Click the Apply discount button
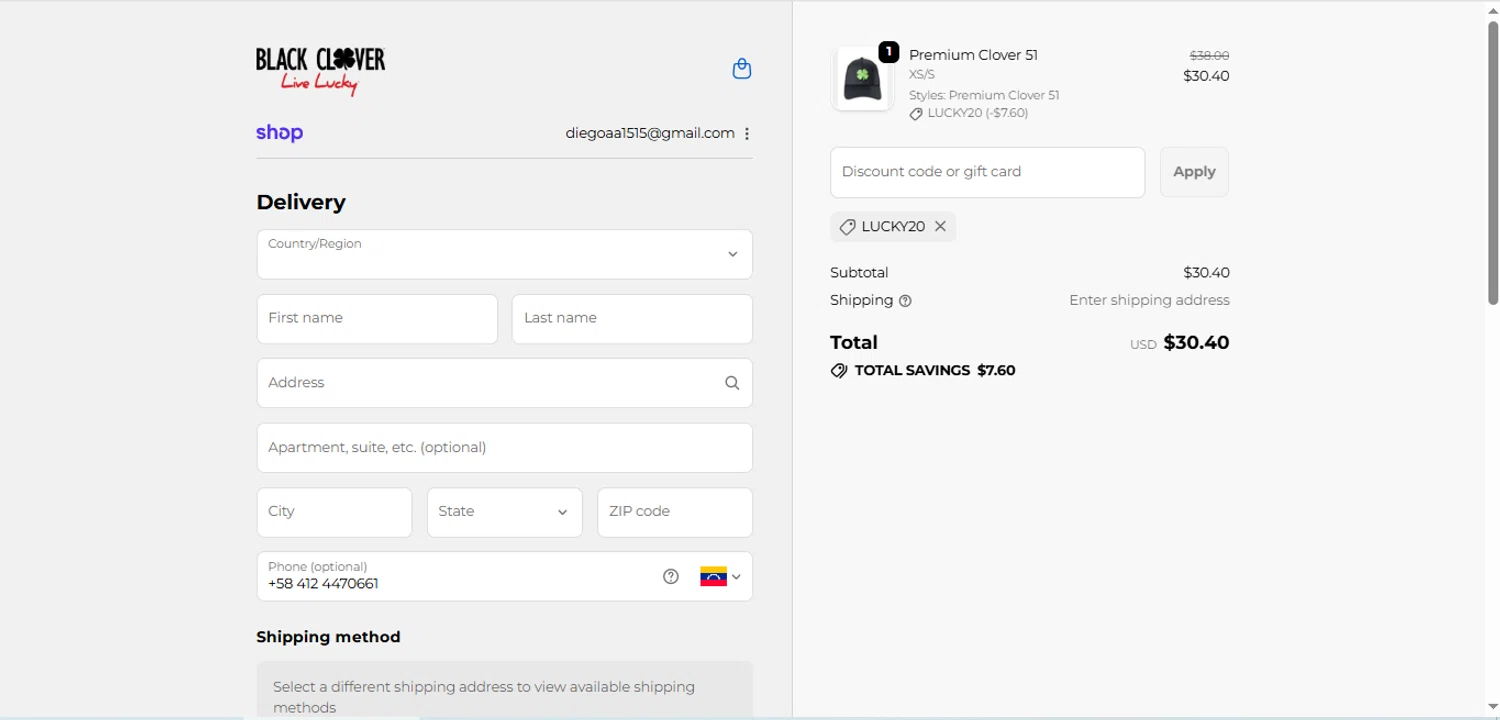 click(x=1194, y=172)
